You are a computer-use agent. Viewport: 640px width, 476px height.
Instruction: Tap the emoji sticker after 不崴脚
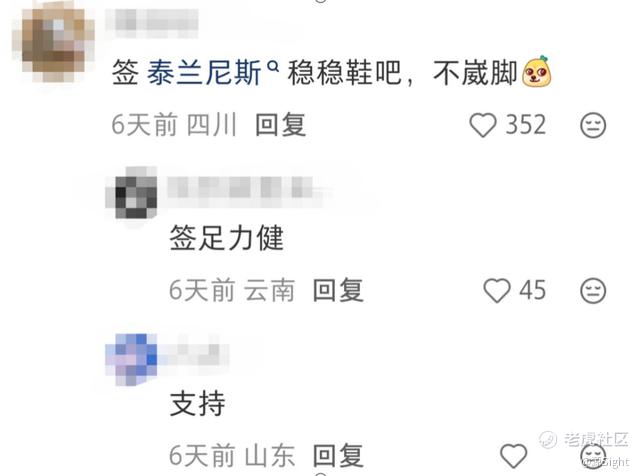point(537,71)
